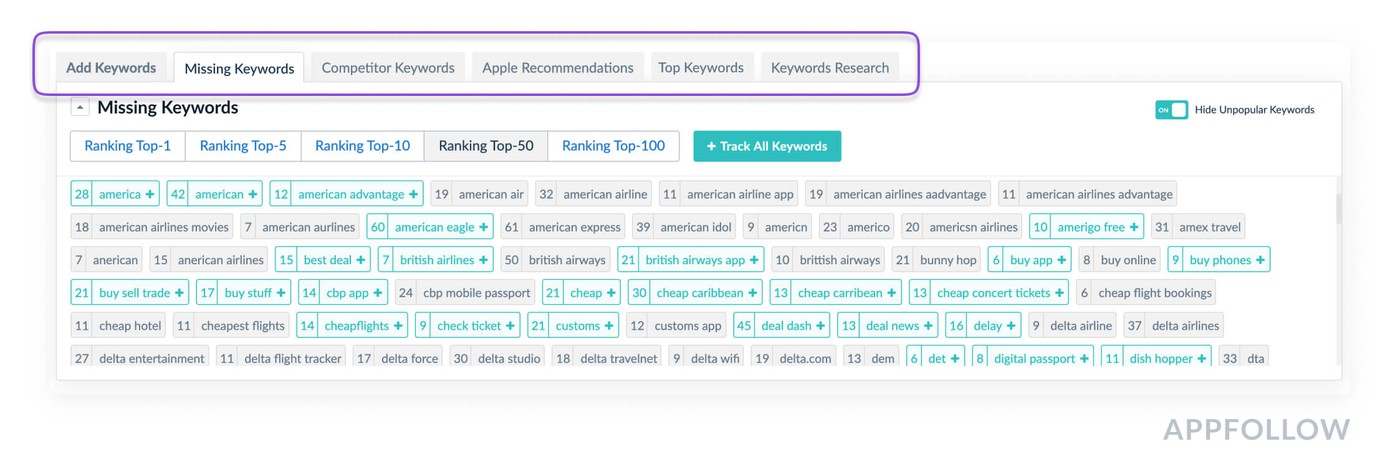
Task: Add cheap concert tickets with plus icon
Action: 1059,293
